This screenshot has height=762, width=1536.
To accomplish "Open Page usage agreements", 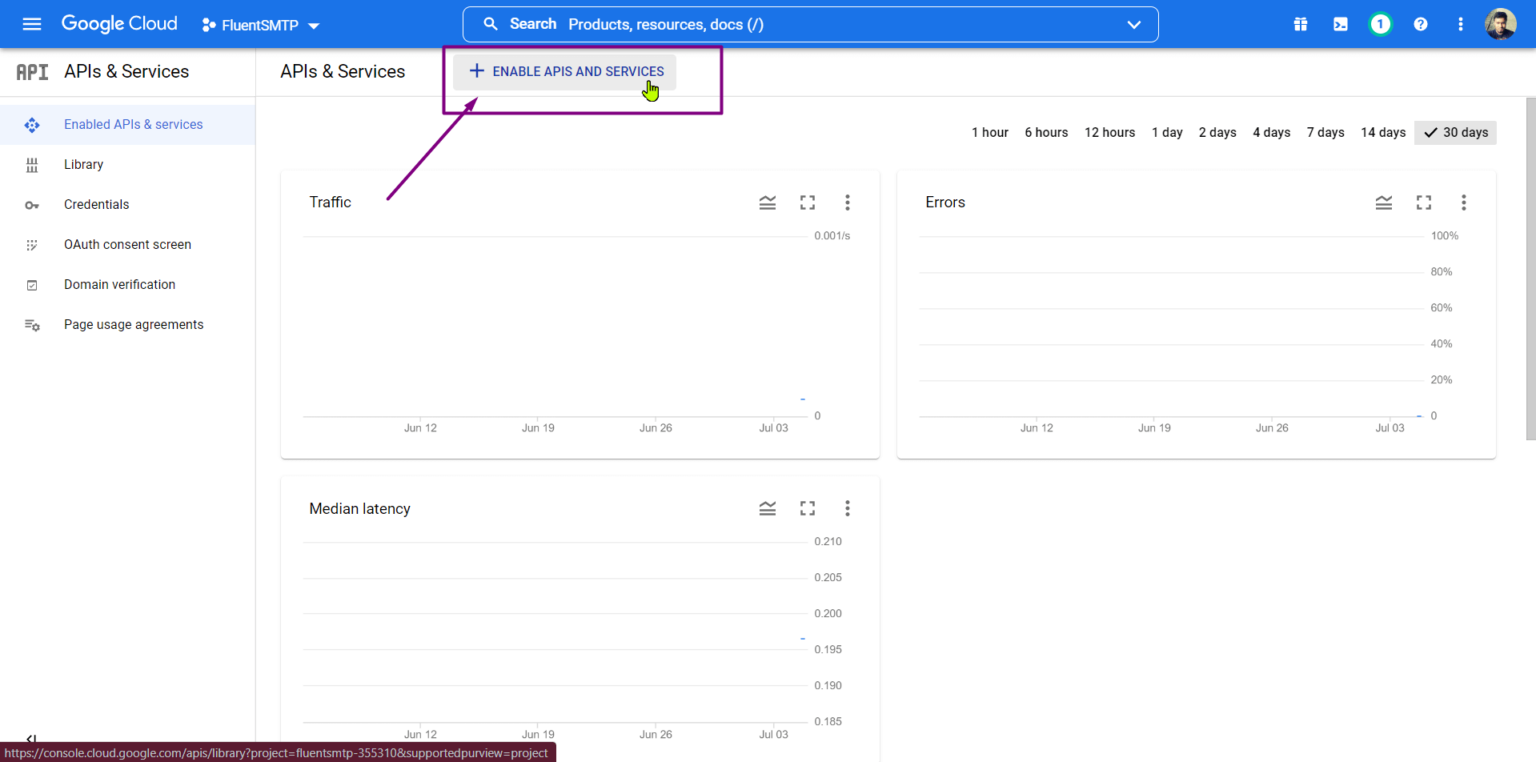I will pos(133,324).
